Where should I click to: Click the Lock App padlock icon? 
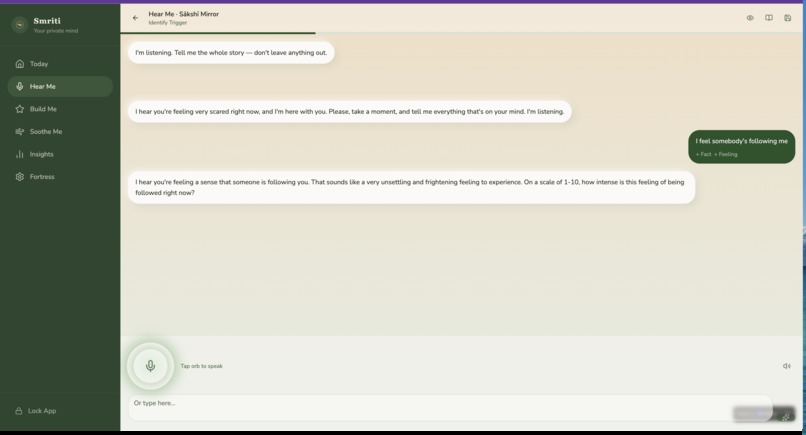pos(19,411)
